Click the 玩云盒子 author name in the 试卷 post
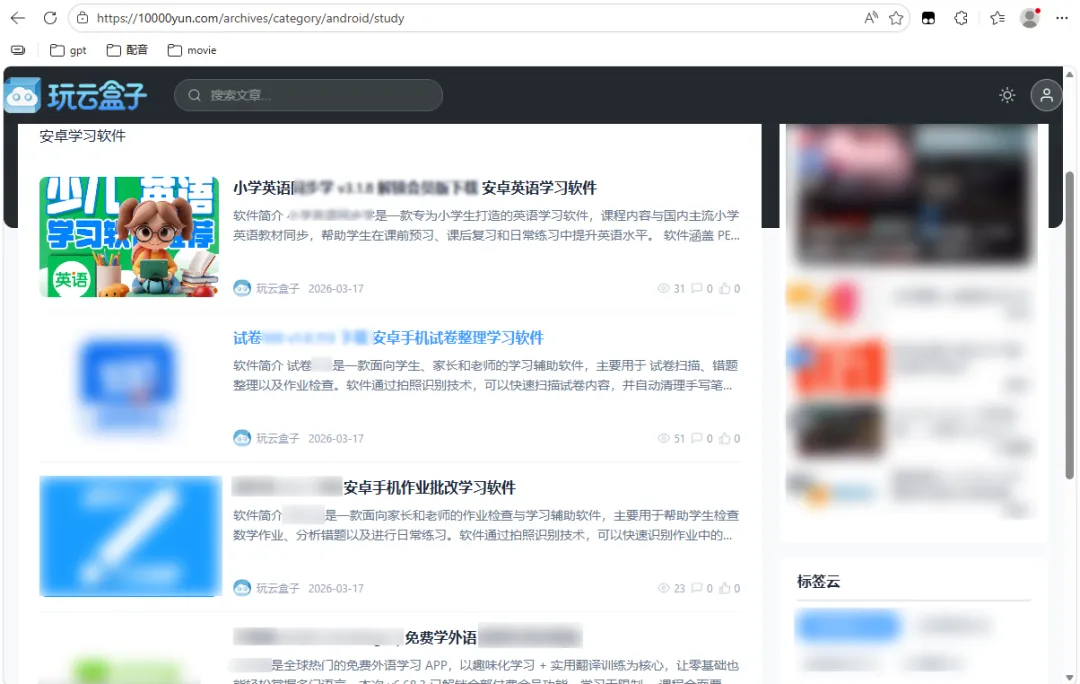Image resolution: width=1080 pixels, height=684 pixels. 278,438
